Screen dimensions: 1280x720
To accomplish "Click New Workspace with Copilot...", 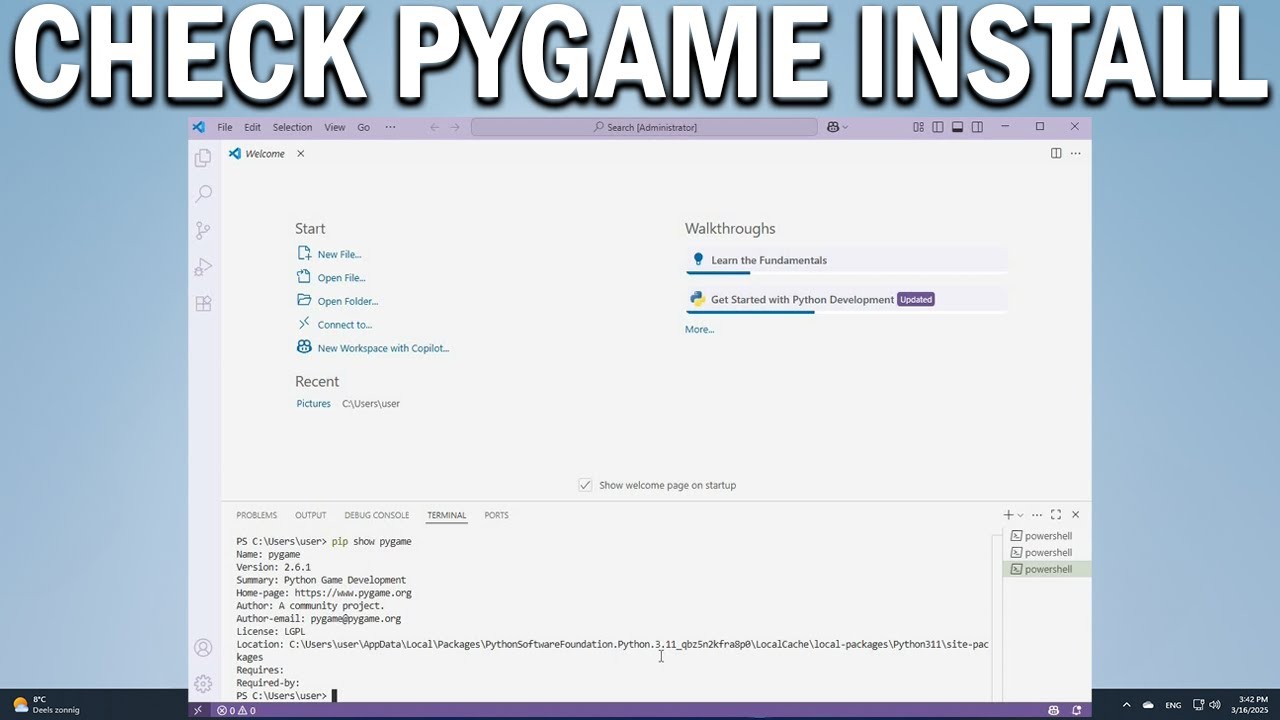I will pyautogui.click(x=383, y=348).
